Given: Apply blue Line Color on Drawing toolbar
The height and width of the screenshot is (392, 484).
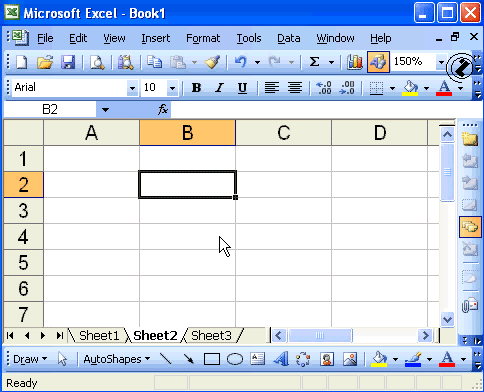Looking at the screenshot, I should (x=413, y=359).
